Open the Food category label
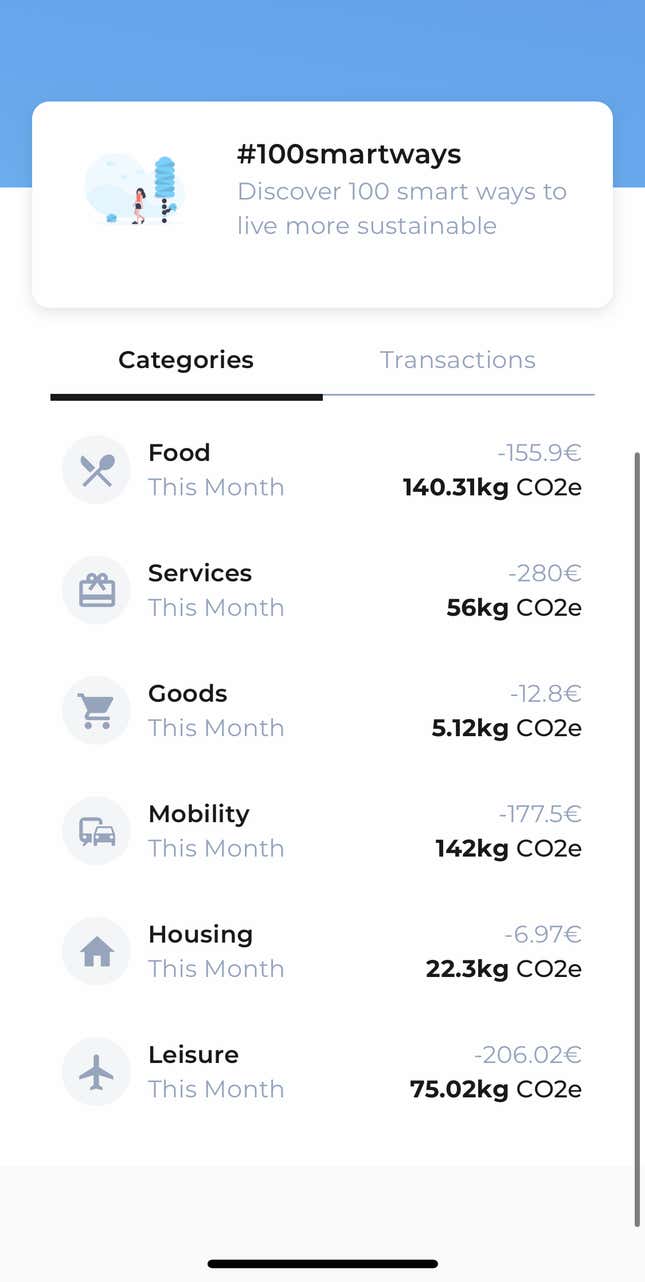 coord(179,453)
